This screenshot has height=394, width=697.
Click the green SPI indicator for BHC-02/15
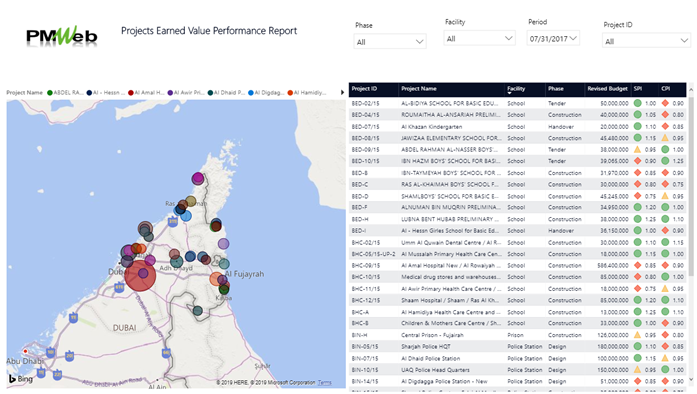coord(637,242)
